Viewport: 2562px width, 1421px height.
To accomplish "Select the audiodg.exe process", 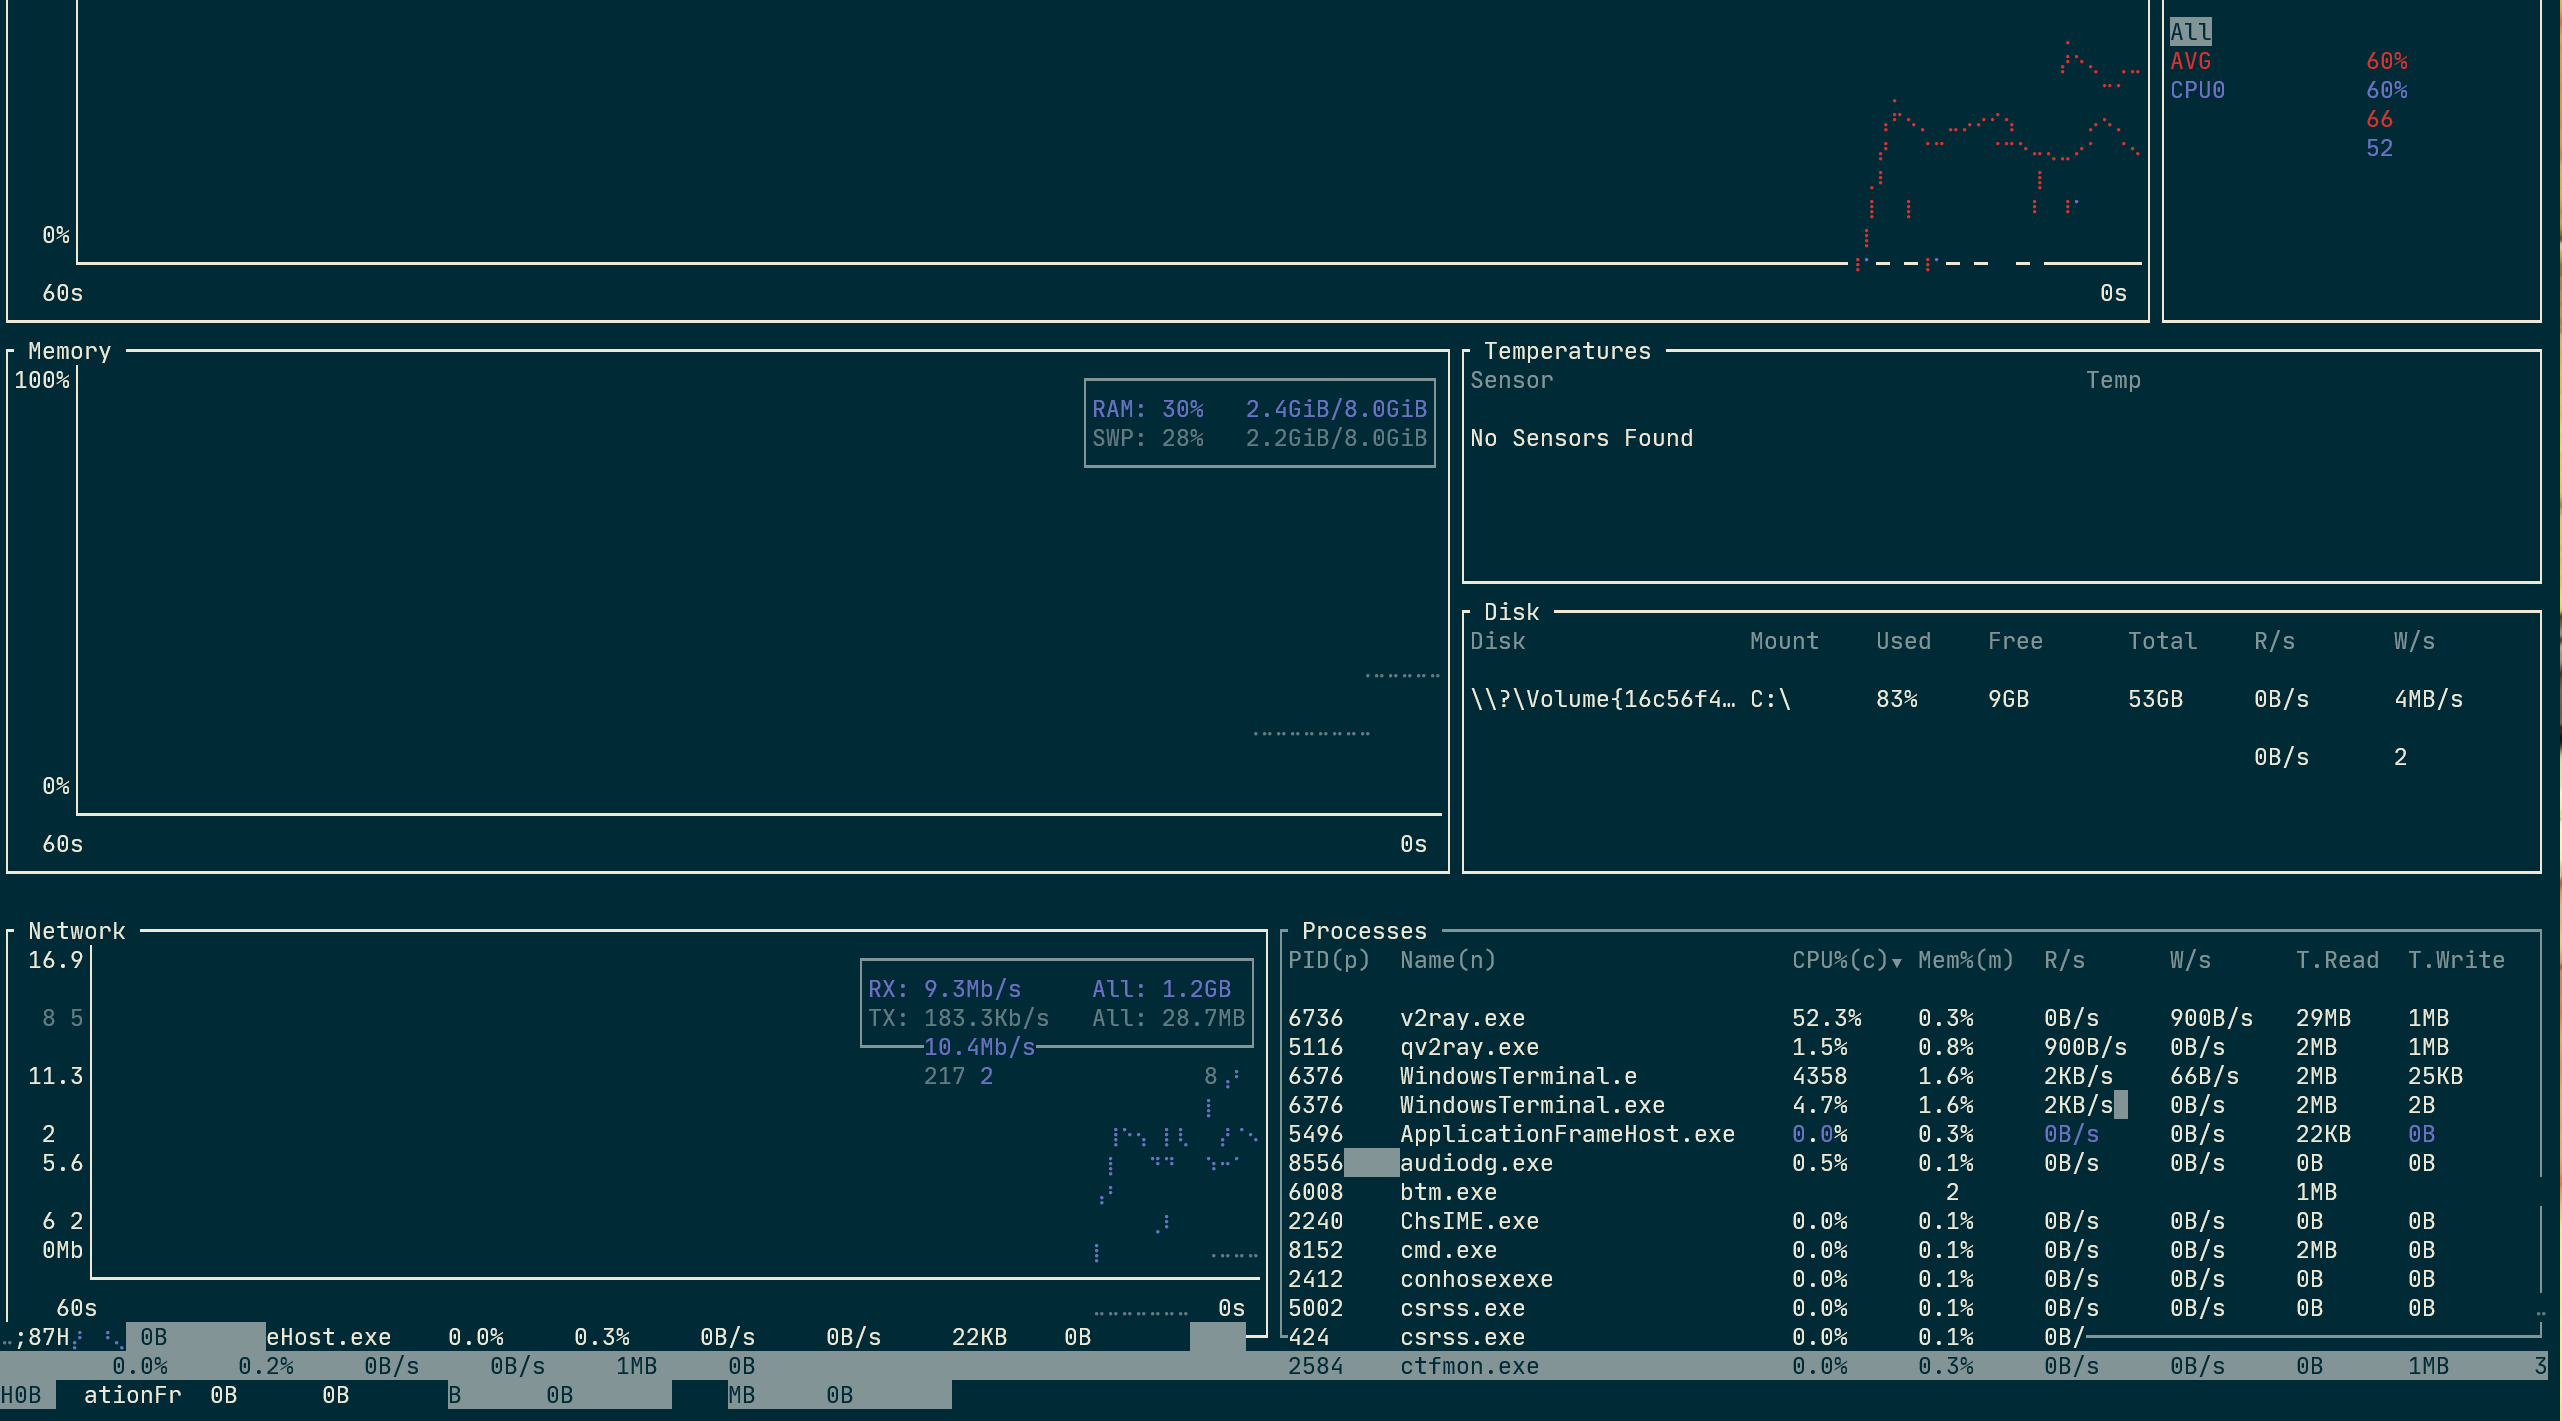I will 1476,1163.
